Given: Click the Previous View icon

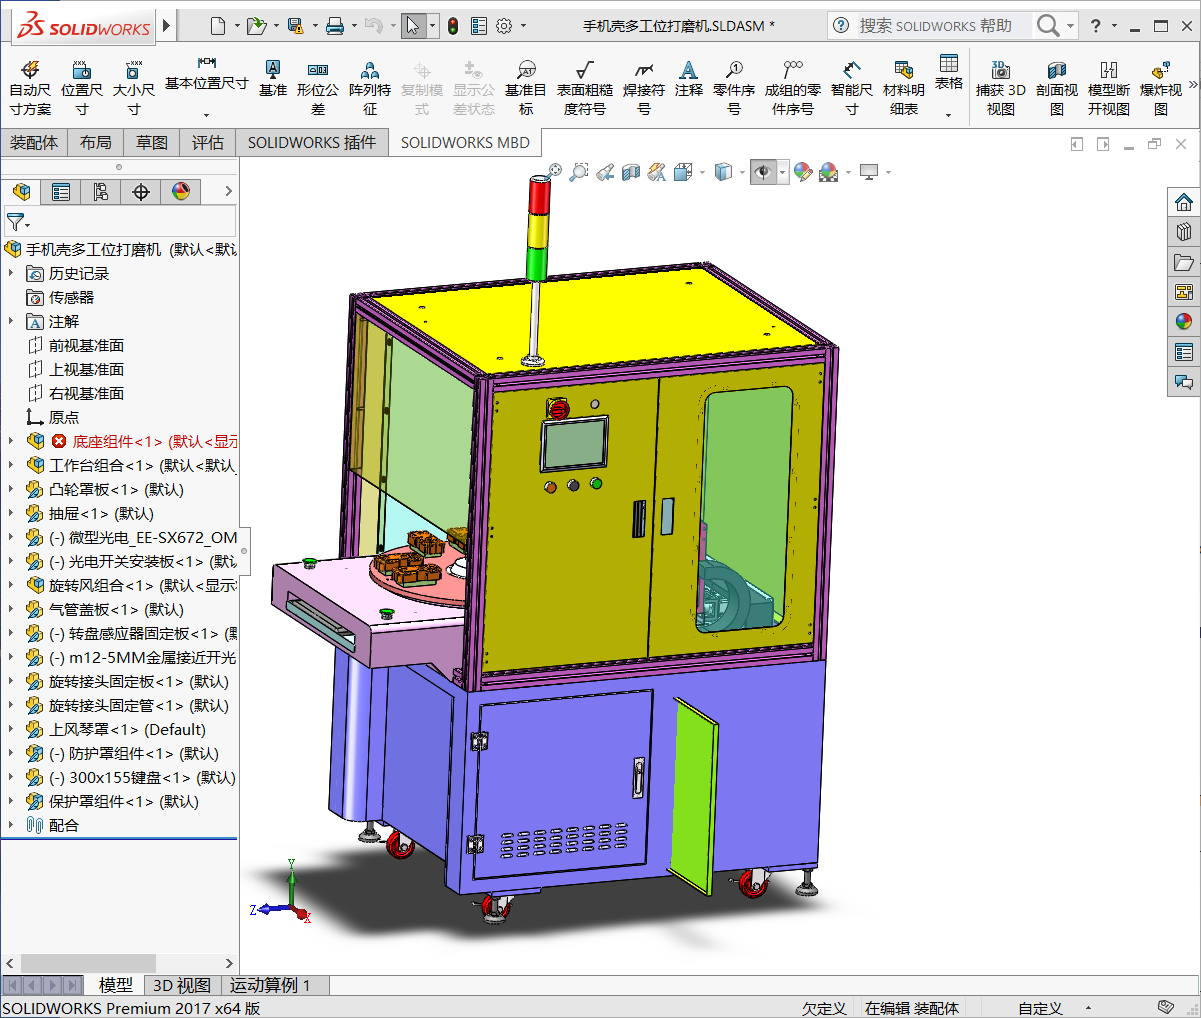Looking at the screenshot, I should click(605, 172).
